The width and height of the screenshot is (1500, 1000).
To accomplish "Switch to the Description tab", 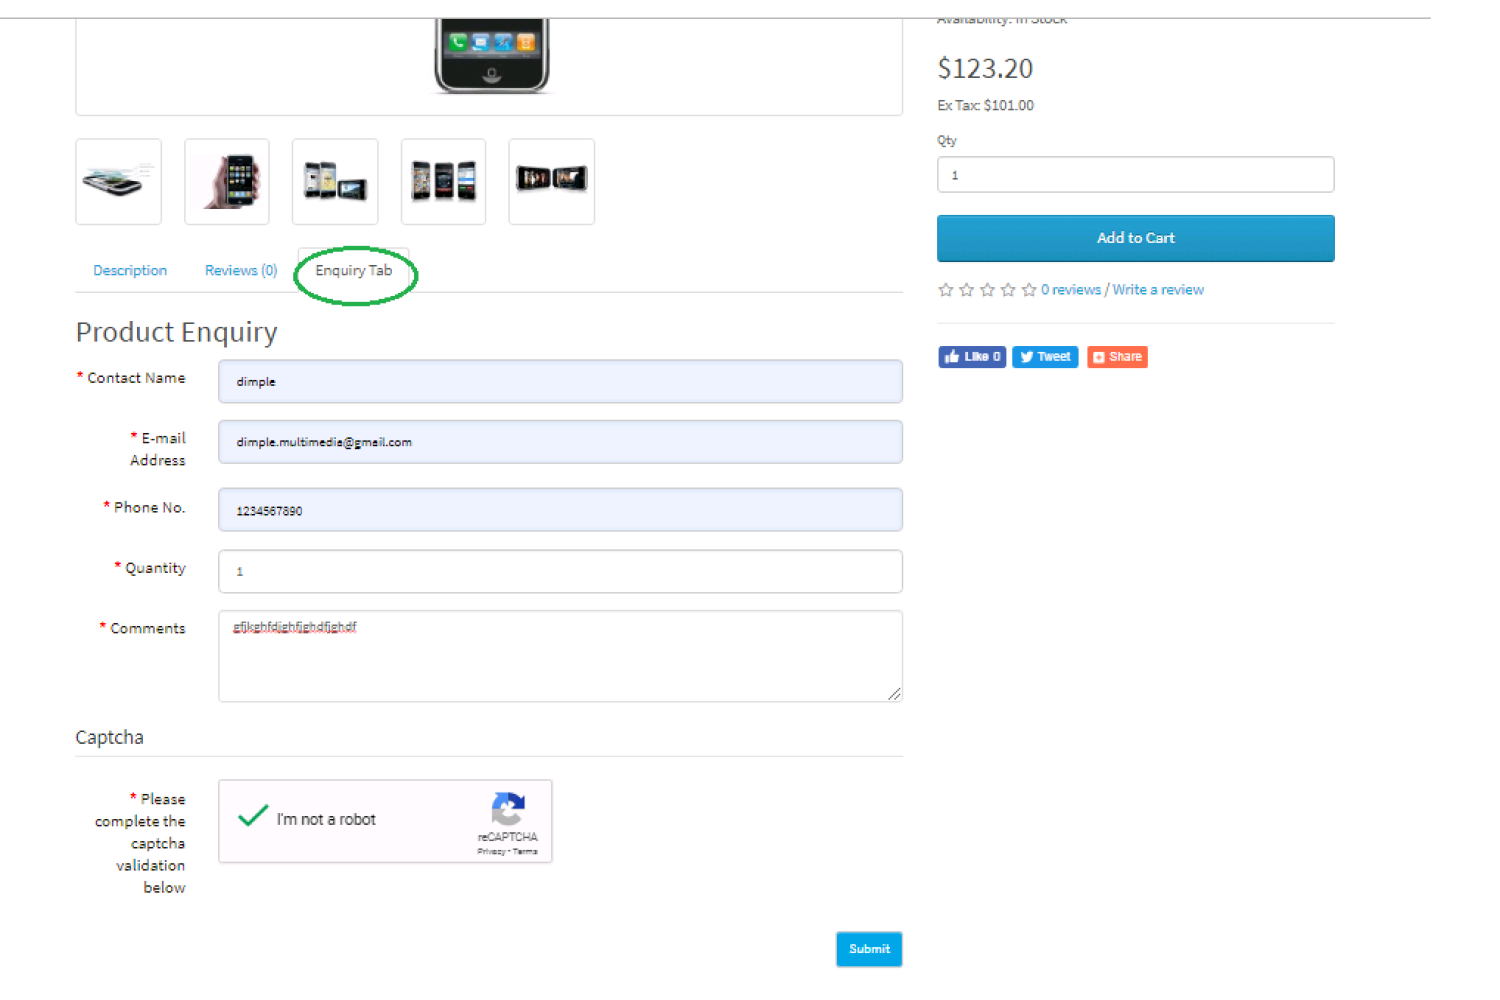I will (129, 270).
